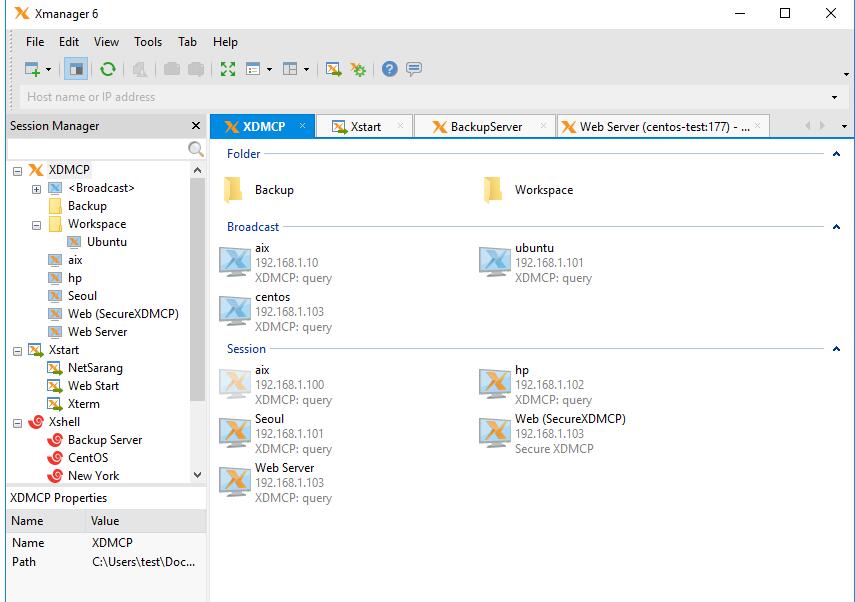Viewport: 855px width, 602px height.
Task: Collapse the Xstart tree node
Action: pos(17,351)
